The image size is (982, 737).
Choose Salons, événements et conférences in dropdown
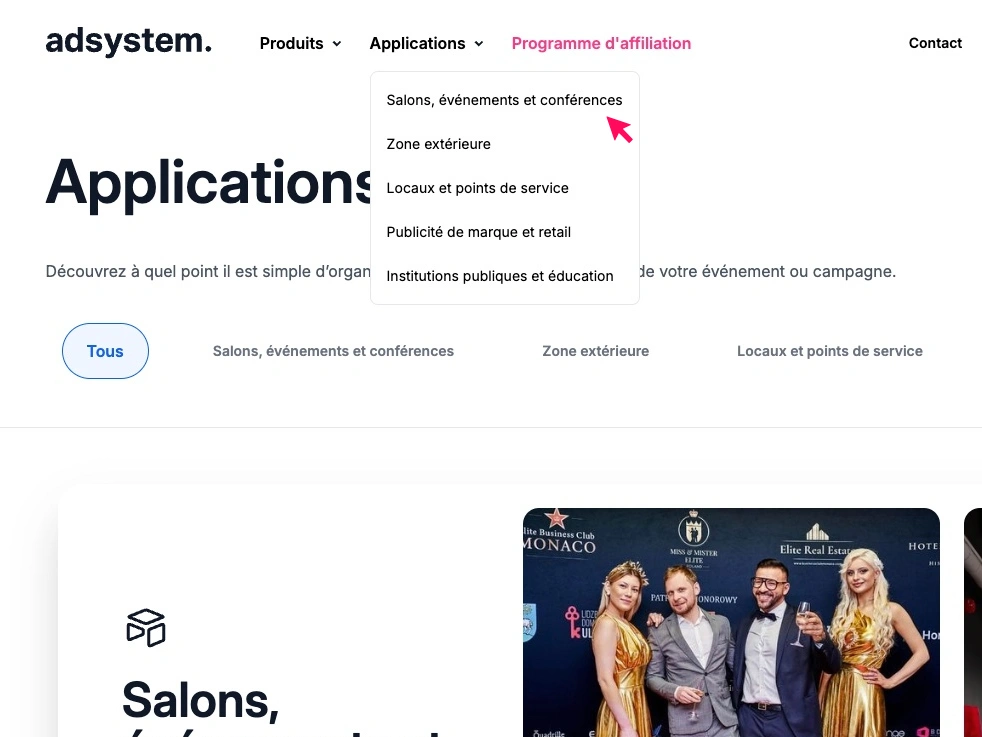pyautogui.click(x=504, y=100)
